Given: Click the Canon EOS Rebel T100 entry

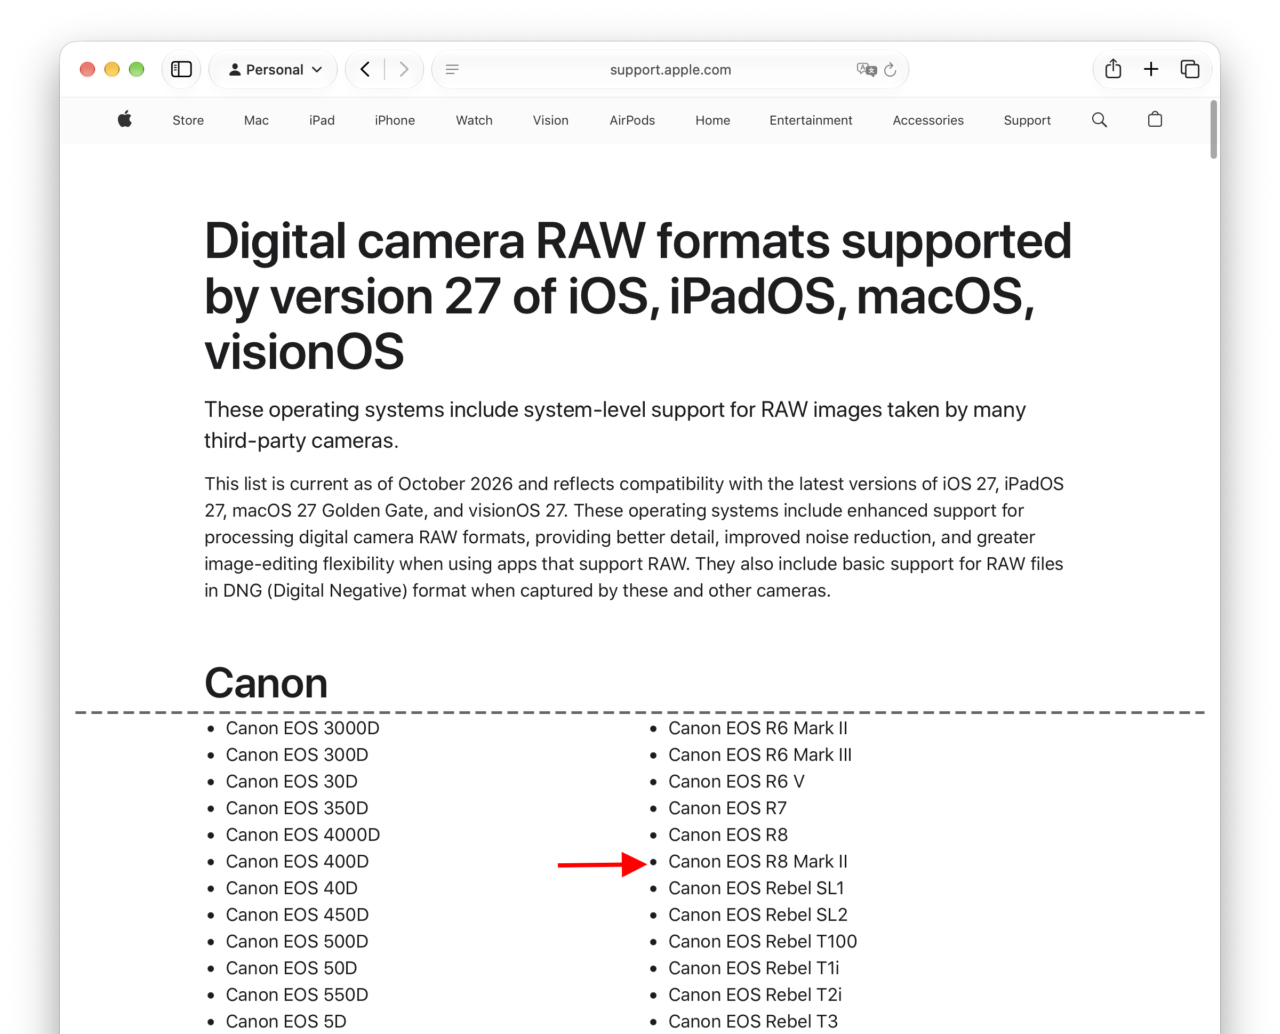Looking at the screenshot, I should (x=763, y=941).
